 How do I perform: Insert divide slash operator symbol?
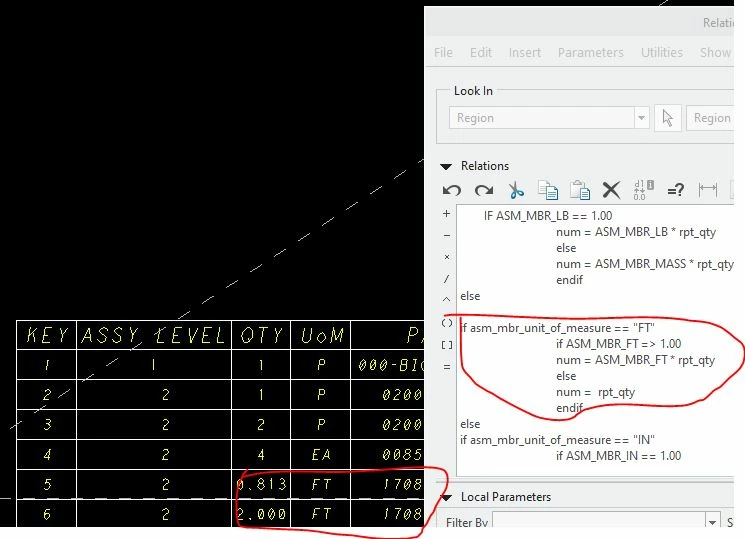pos(446,279)
